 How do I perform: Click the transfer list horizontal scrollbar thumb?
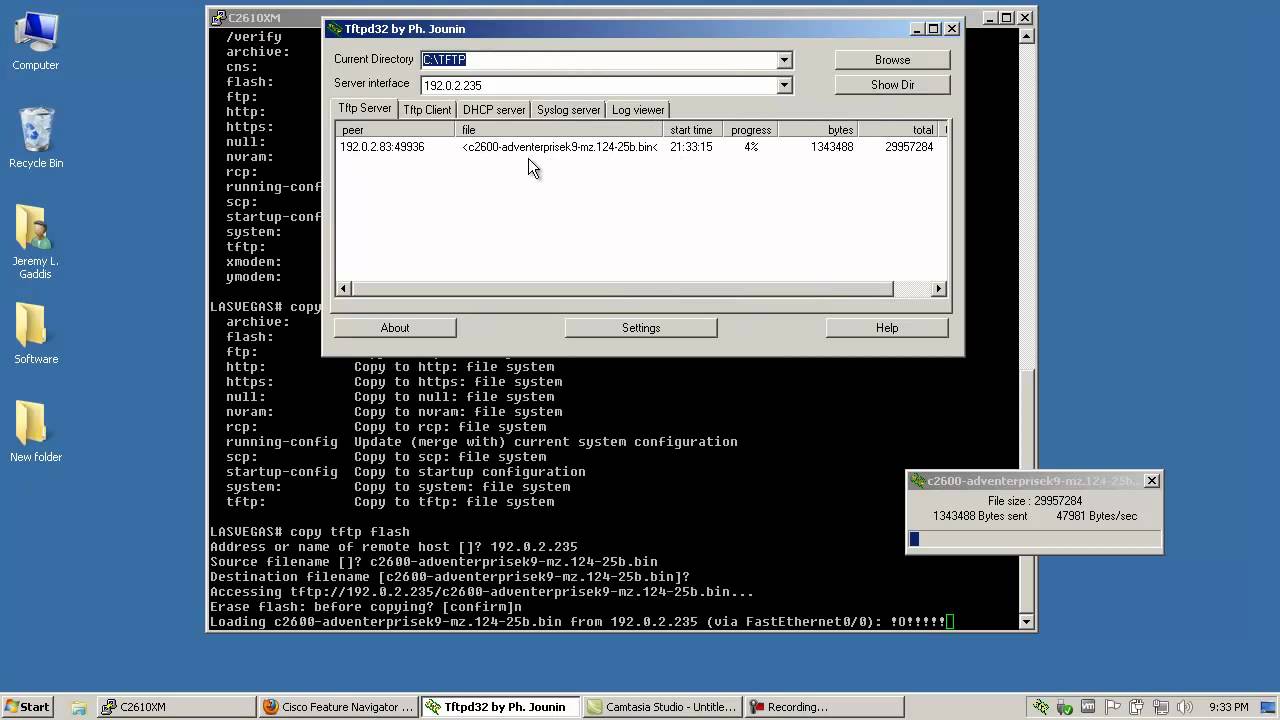(x=621, y=289)
